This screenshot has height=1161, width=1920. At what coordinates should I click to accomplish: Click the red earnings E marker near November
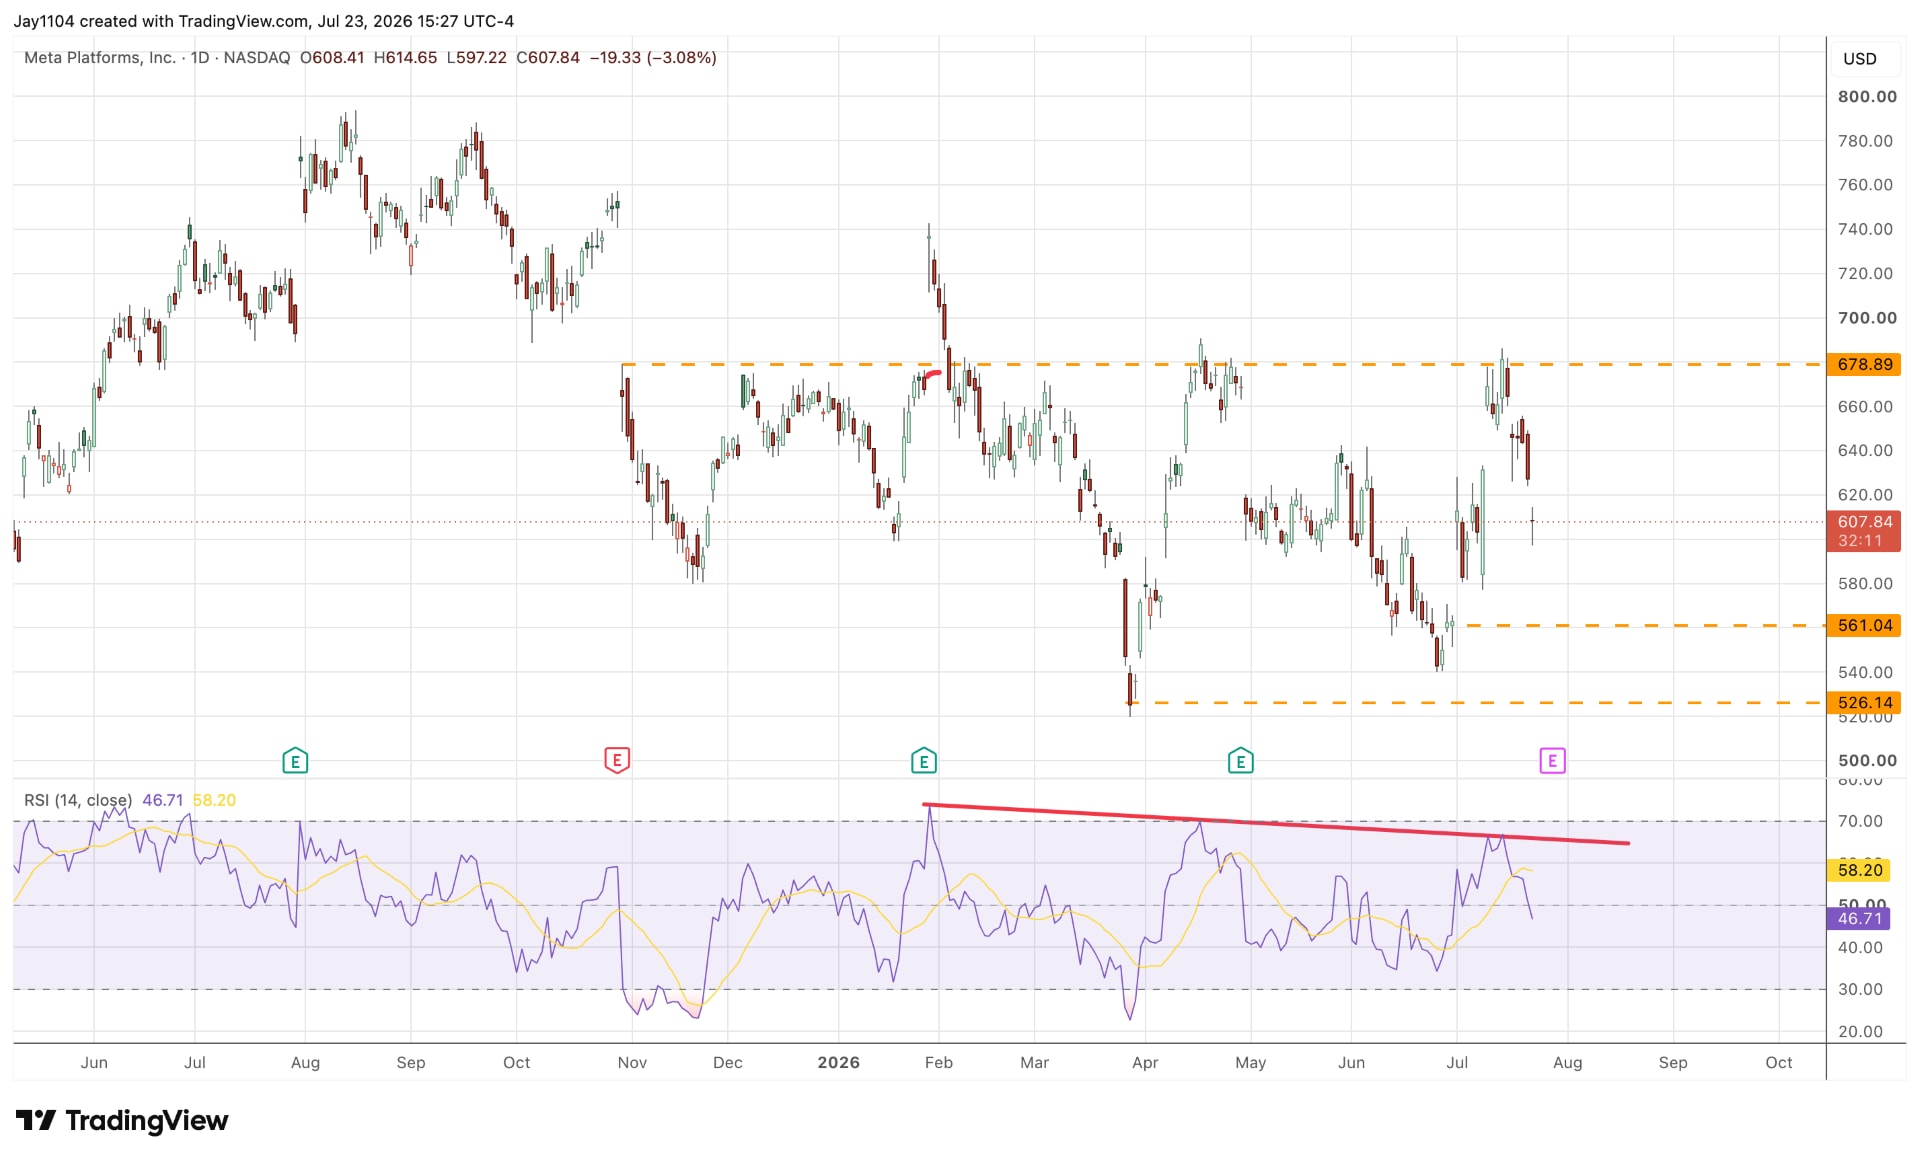coord(617,760)
